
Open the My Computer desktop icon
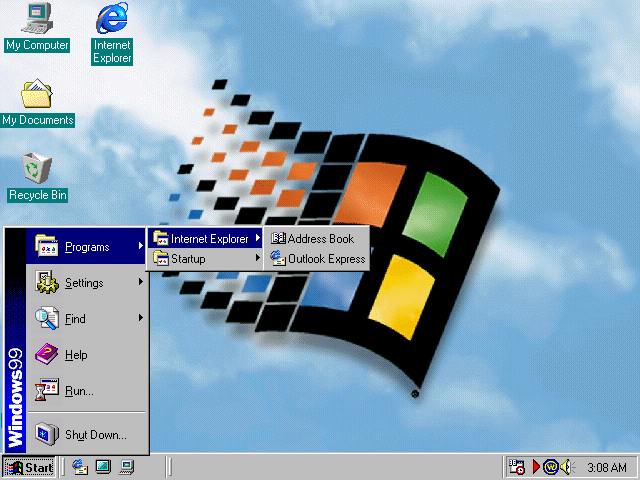(37, 27)
